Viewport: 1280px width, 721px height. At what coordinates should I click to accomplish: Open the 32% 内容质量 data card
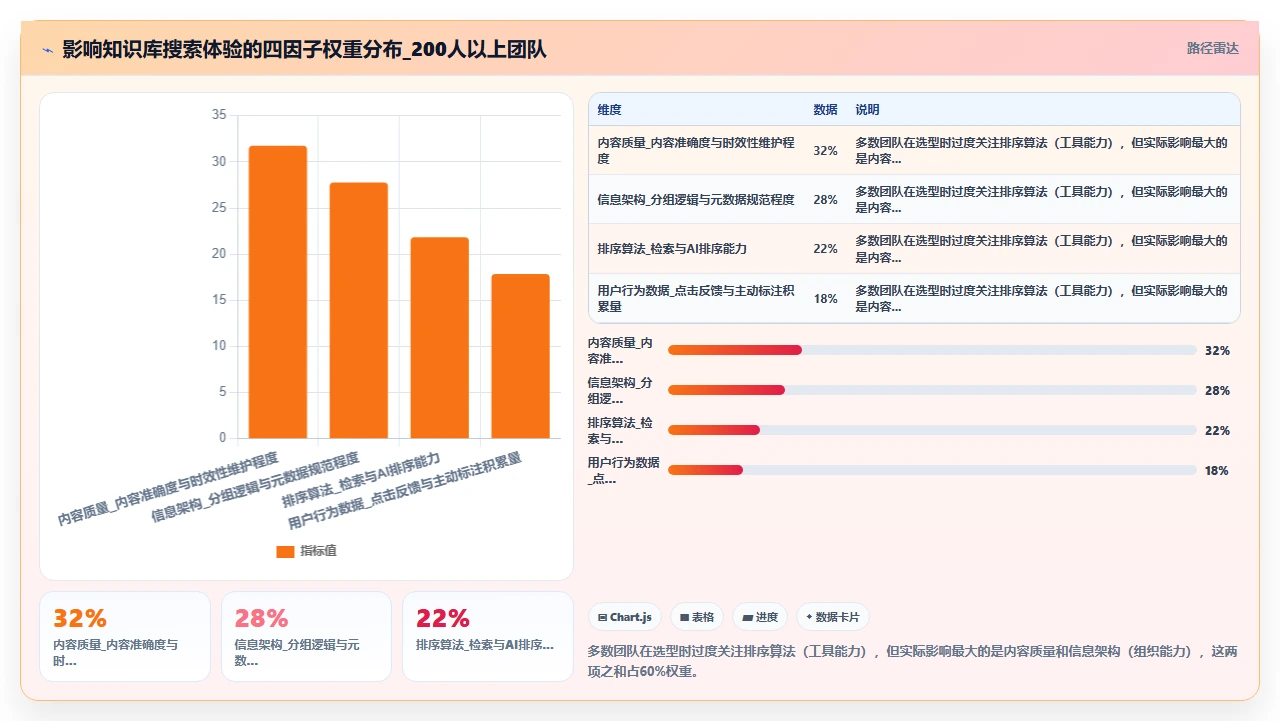(x=125, y=637)
